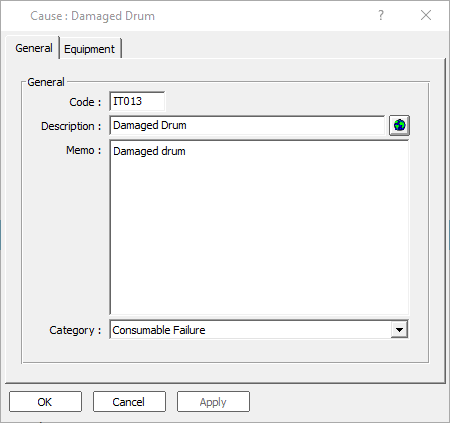Image resolution: width=450 pixels, height=423 pixels.
Task: Click the General group box heading
Action: tap(46, 82)
